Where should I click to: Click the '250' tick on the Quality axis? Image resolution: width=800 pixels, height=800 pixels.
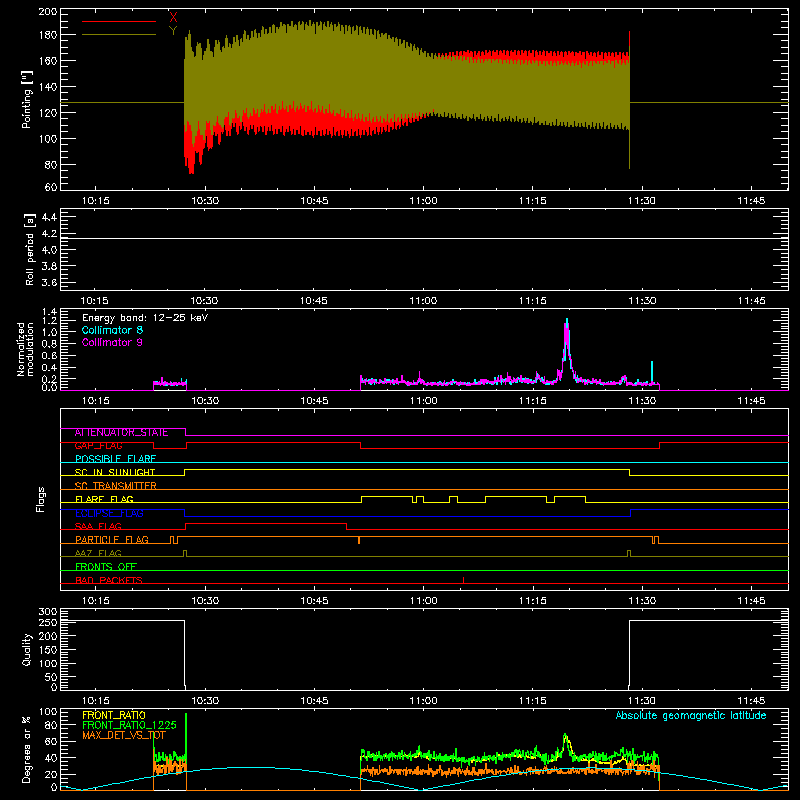pos(48,622)
